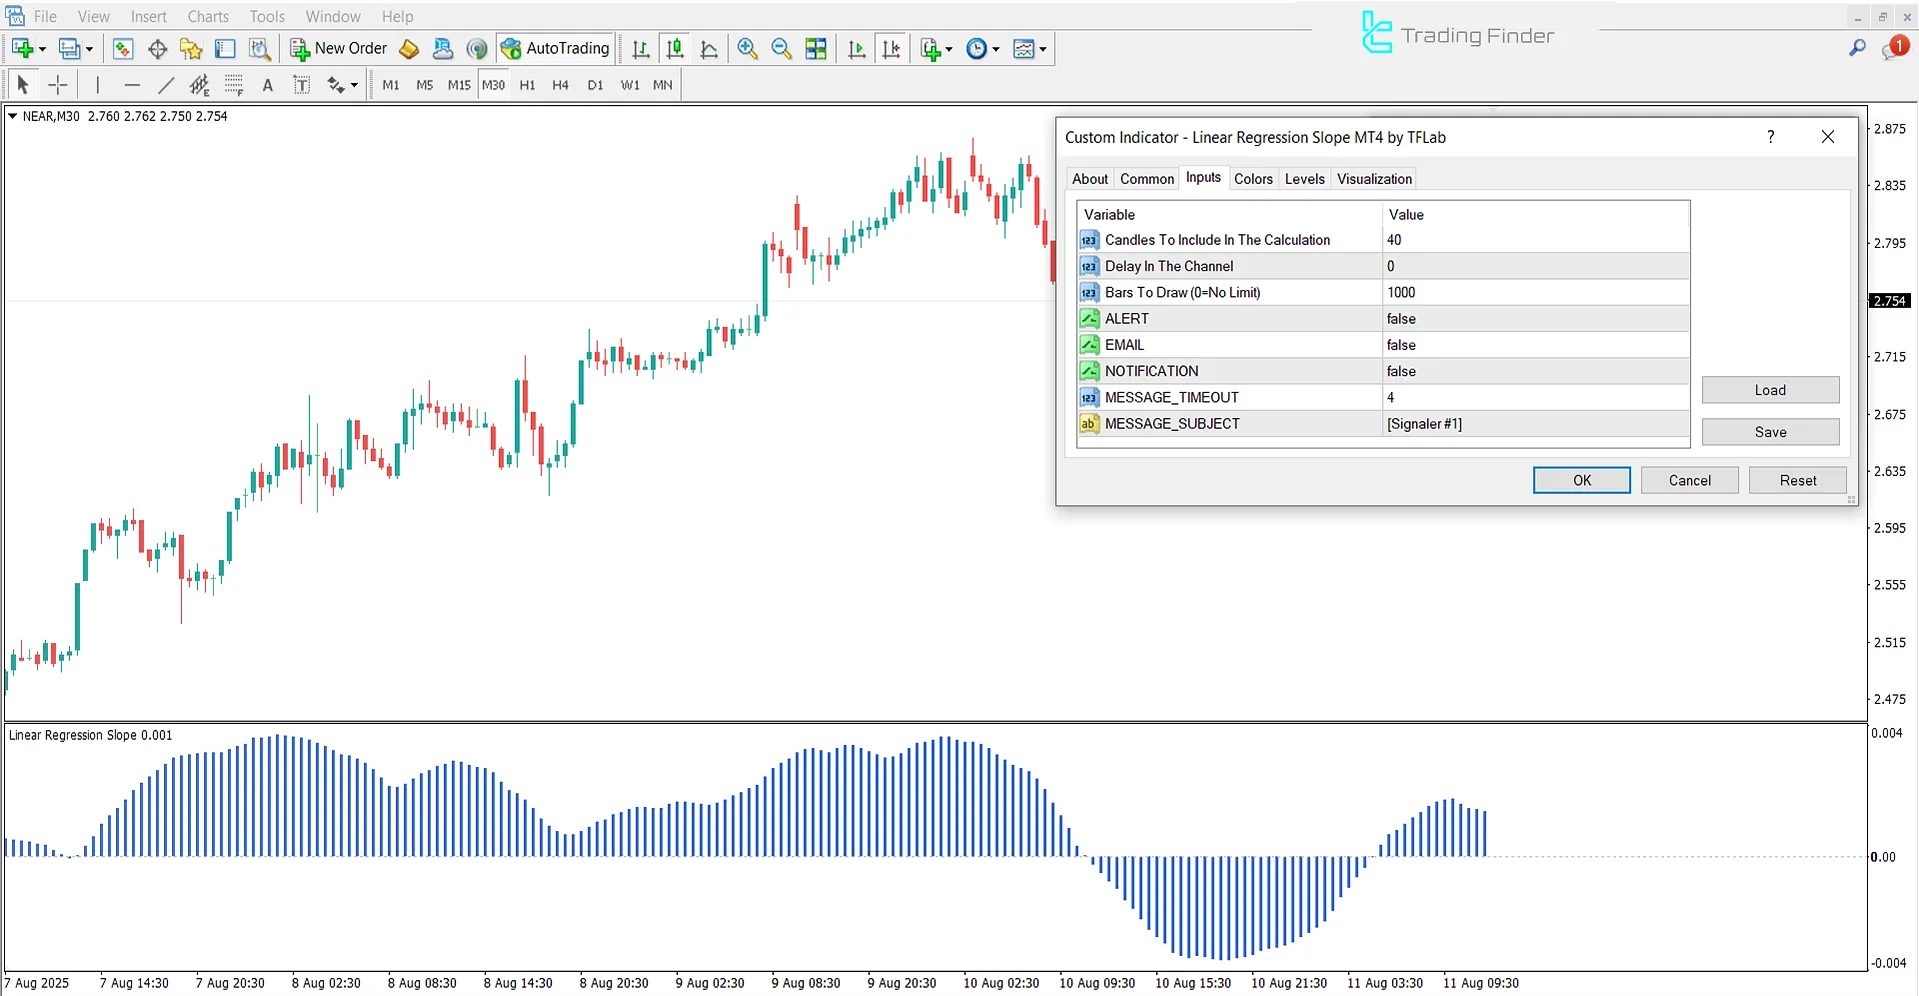Click Reset to restore default inputs
Image resolution: width=1919 pixels, height=996 pixels.
pyautogui.click(x=1797, y=480)
